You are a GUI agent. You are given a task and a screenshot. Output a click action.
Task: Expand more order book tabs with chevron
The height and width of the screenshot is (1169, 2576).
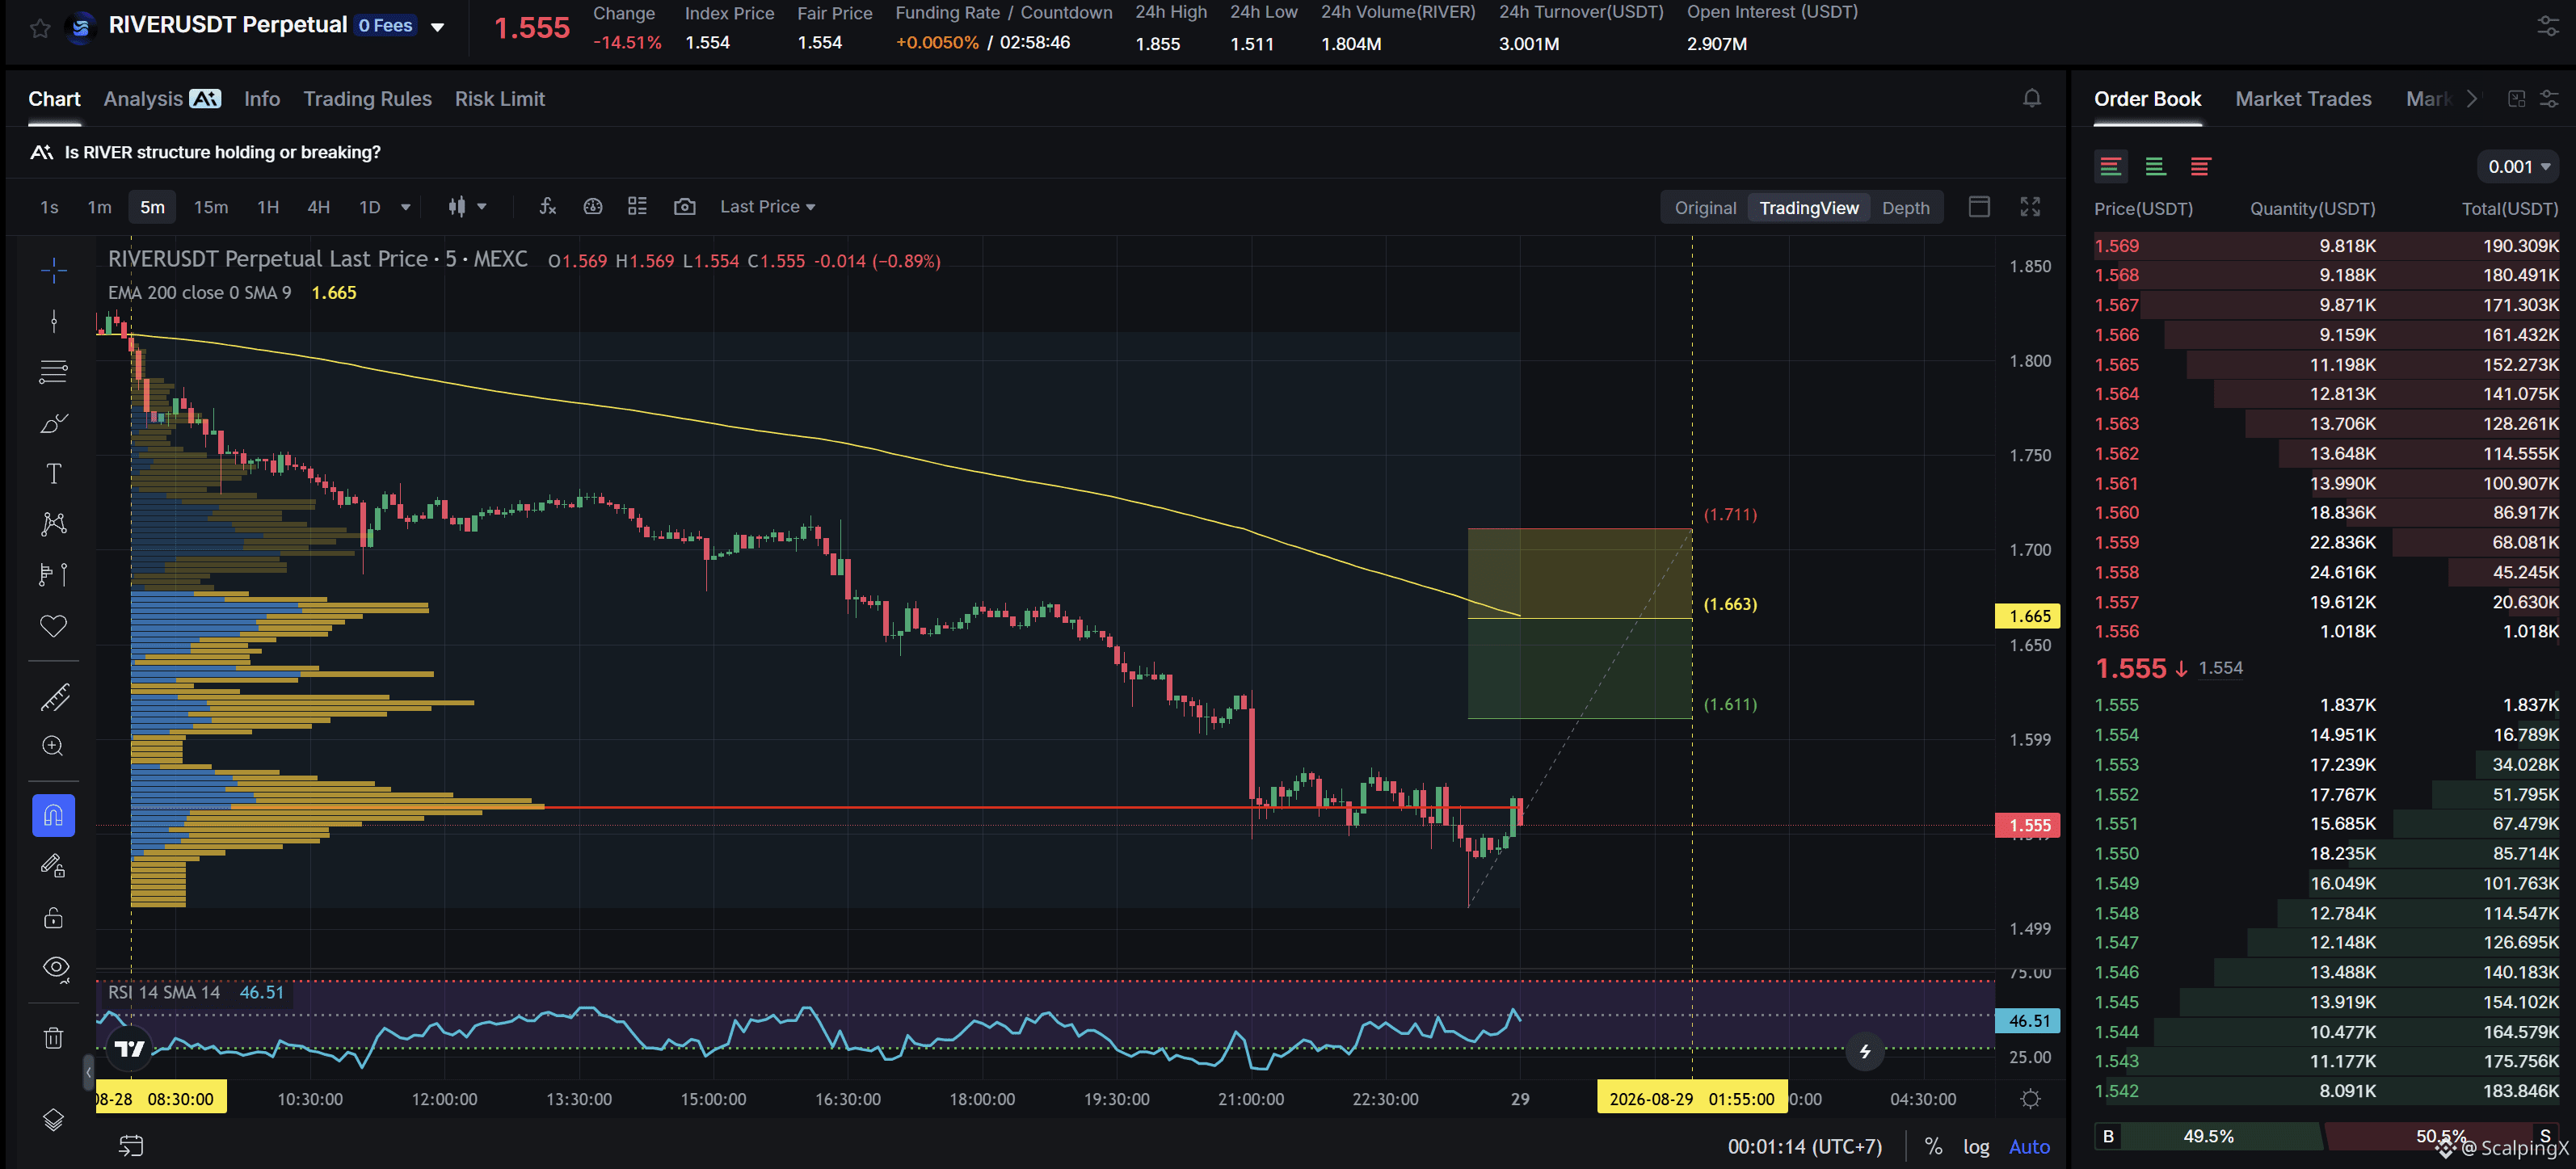(2471, 99)
